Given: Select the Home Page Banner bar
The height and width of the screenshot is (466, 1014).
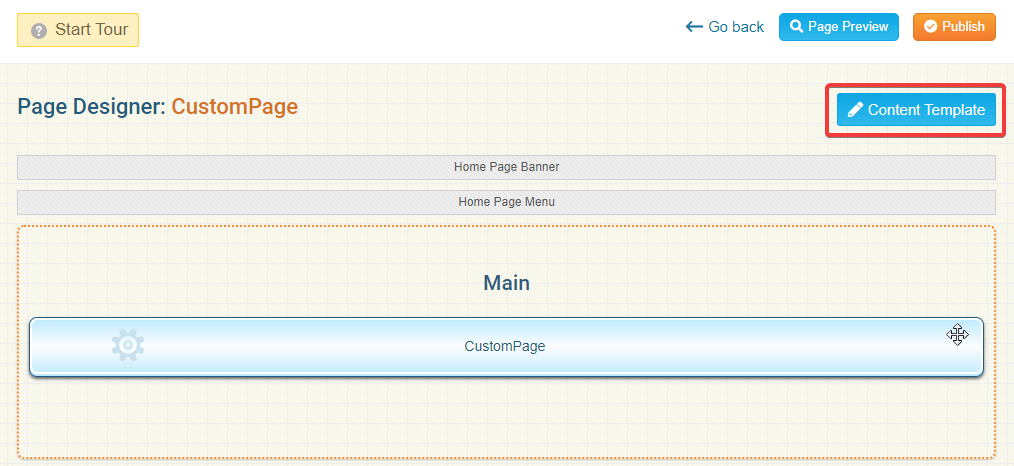Looking at the screenshot, I should (x=506, y=167).
